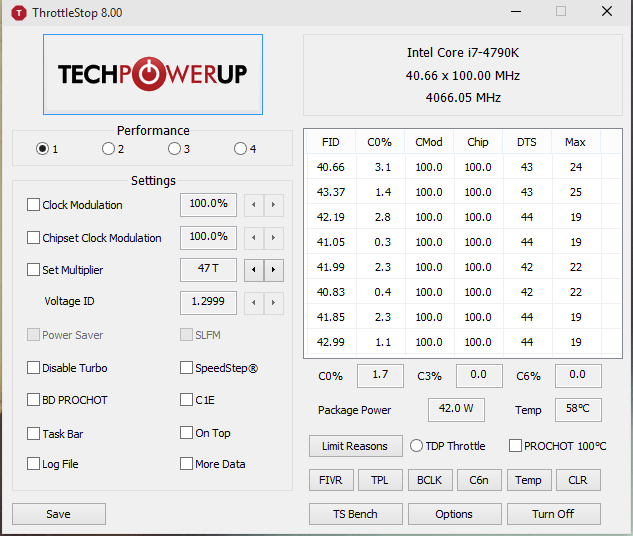Select the table row with FID 41.05

point(463,242)
